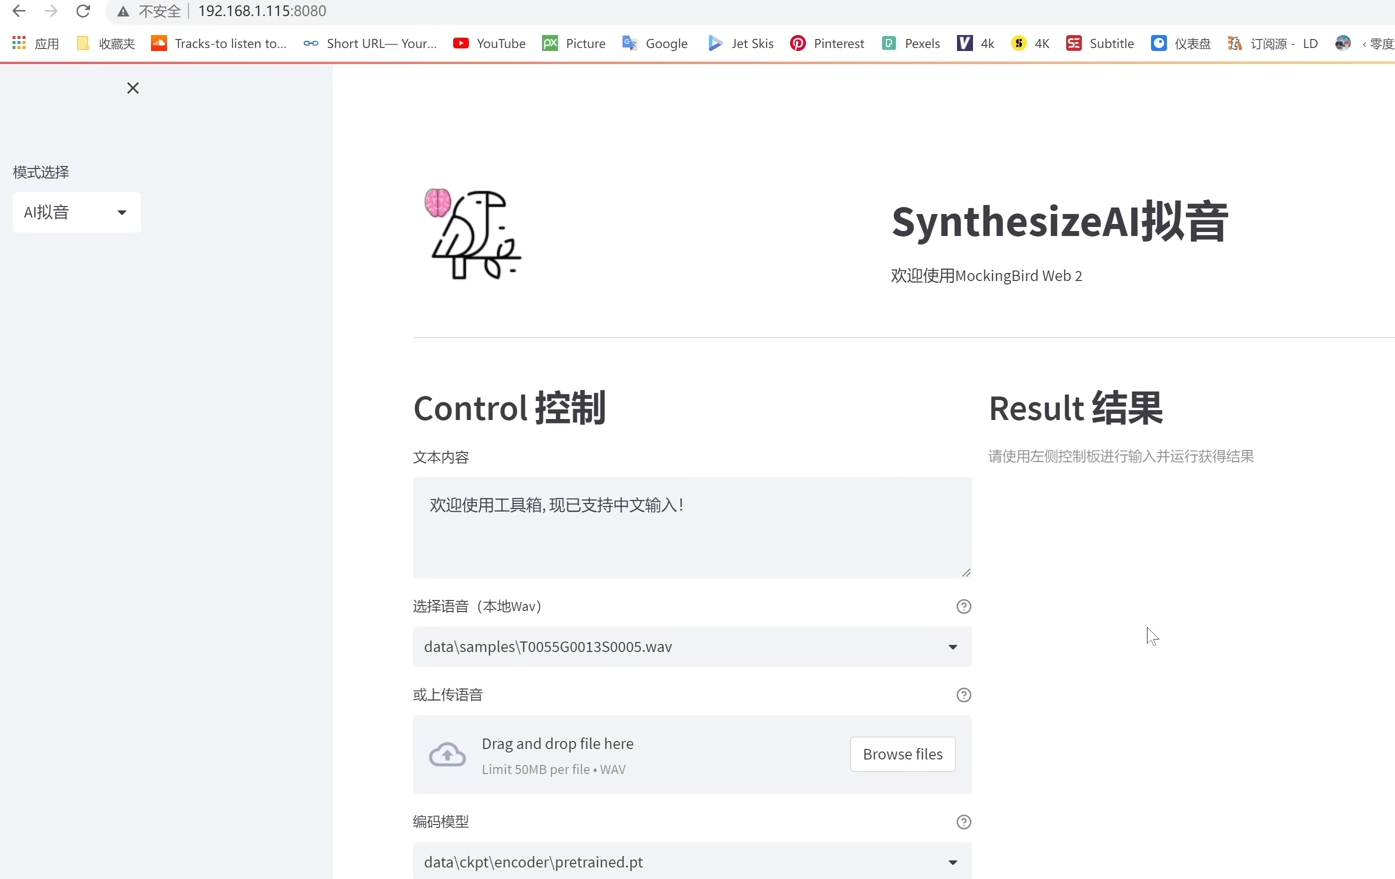Open the 模式选择 AI拟音 dropdown
The image size is (1395, 879).
[x=77, y=212]
